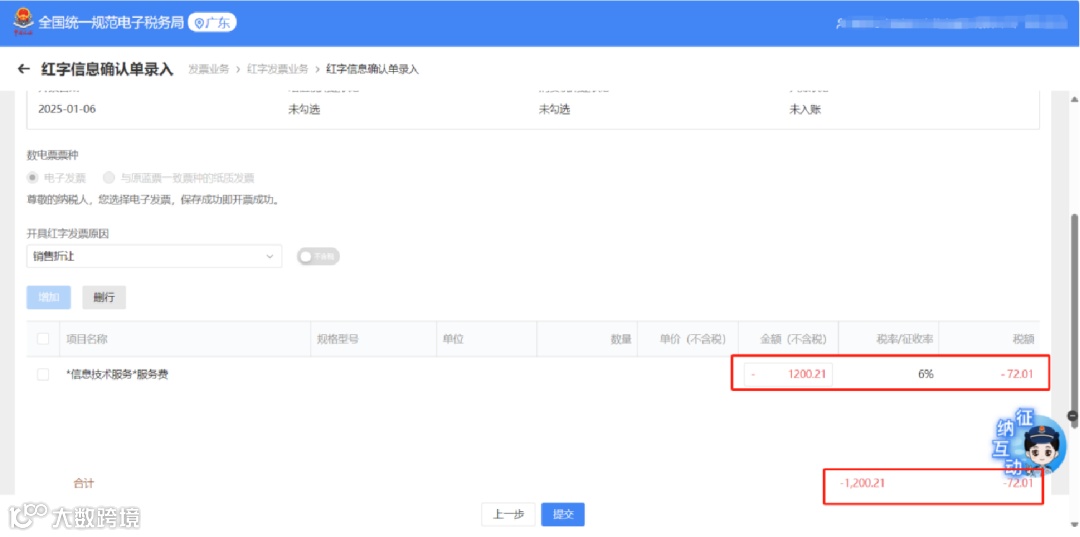This screenshot has width=1080, height=537.
Task: Click the 项目名称 column header
Action: pos(87,339)
